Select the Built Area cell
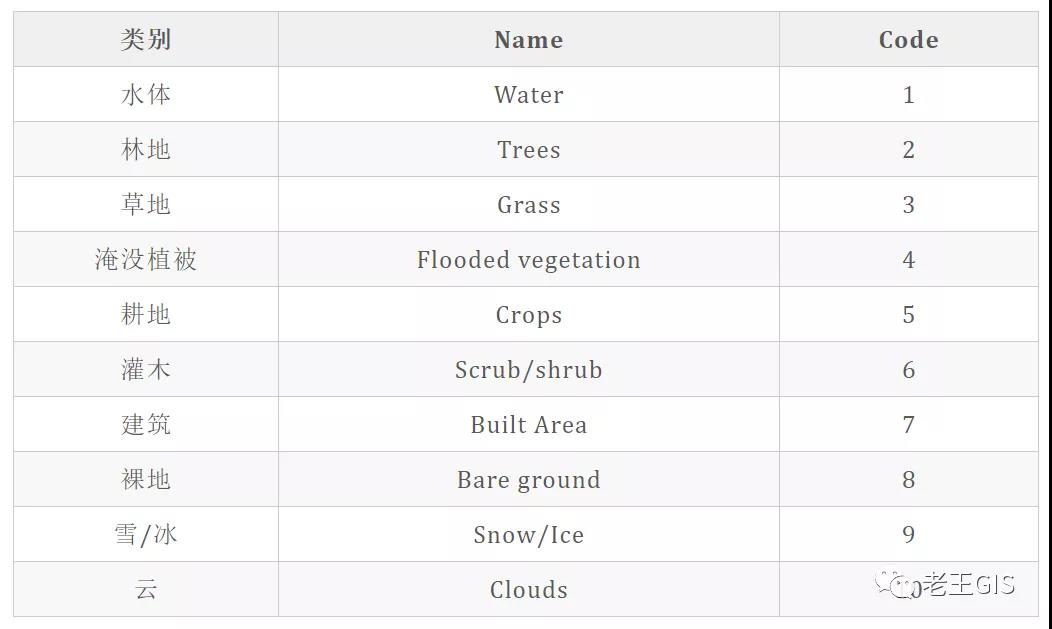Viewport: 1052px width, 629px height. [x=528, y=425]
